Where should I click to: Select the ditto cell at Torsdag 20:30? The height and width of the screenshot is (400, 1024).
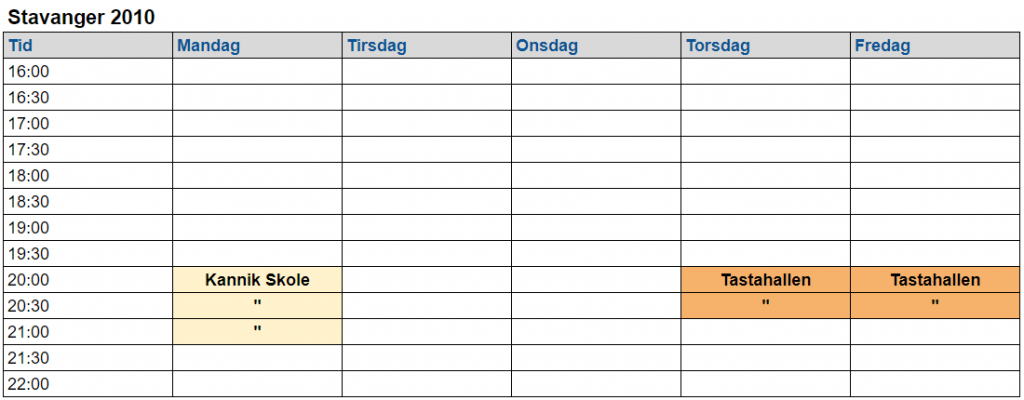(765, 305)
